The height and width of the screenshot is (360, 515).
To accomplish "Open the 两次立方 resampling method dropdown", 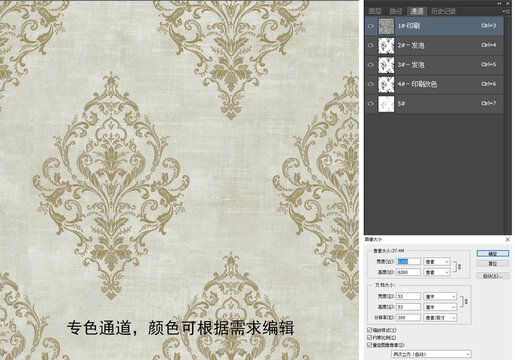I will click(431, 354).
